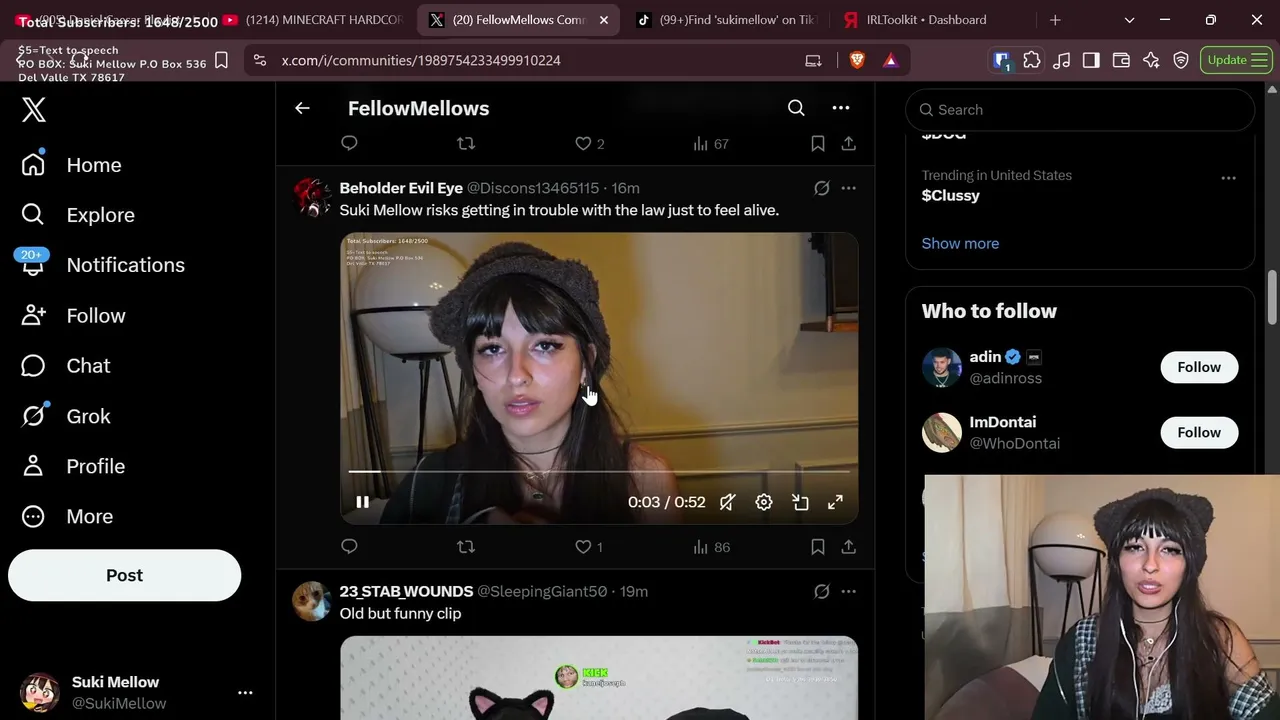
Task: Open the Brave Wallet icon
Action: tap(1121, 60)
